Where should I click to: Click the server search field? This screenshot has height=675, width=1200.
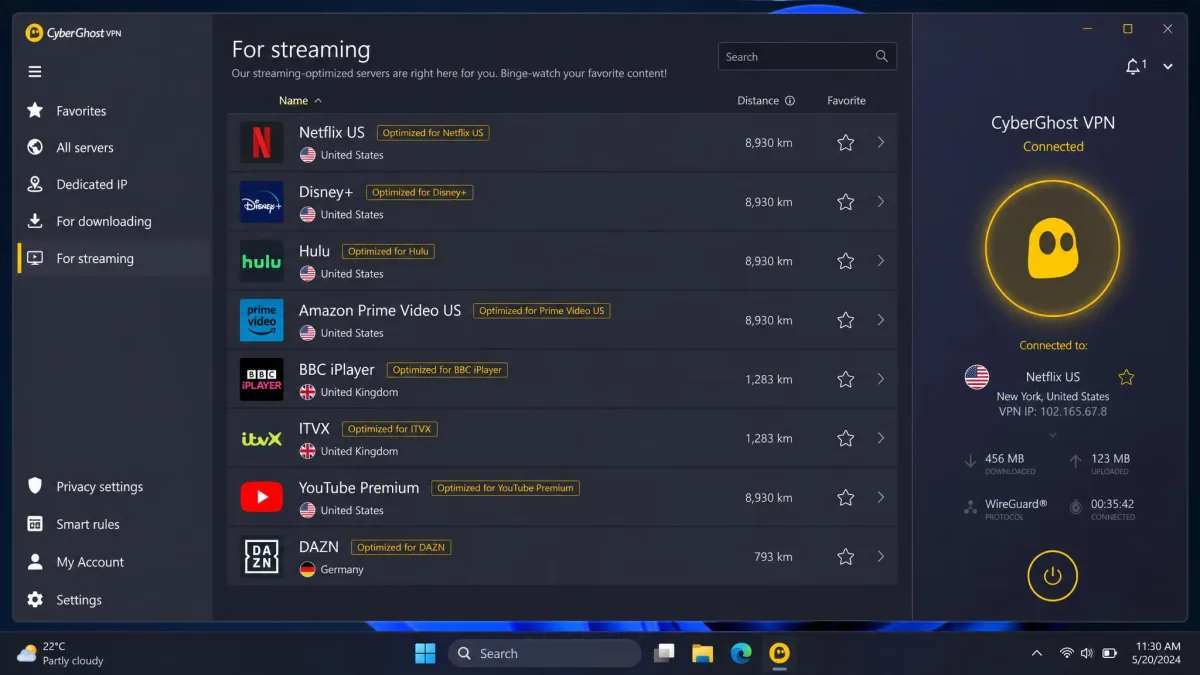pyautogui.click(x=807, y=57)
